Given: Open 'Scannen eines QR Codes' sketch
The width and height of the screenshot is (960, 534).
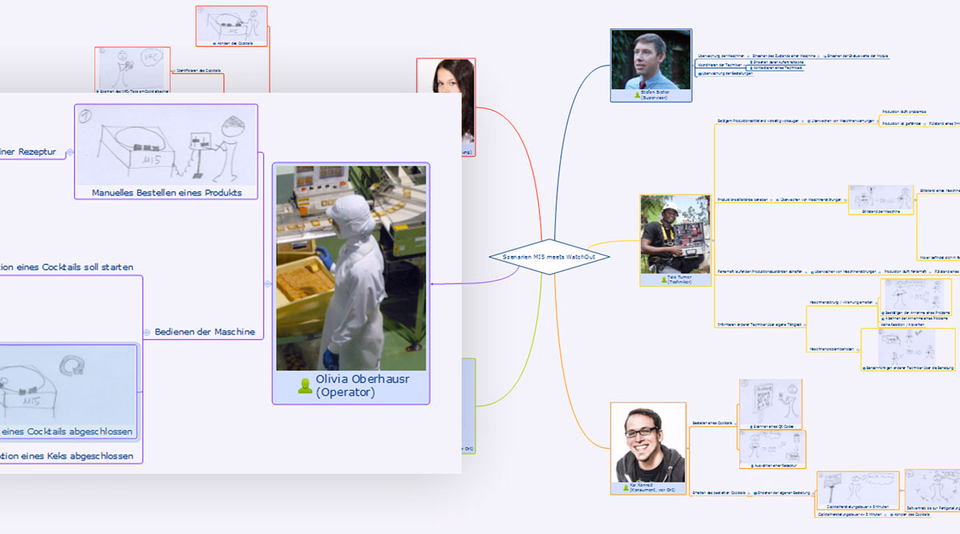Looking at the screenshot, I should click(x=771, y=404).
